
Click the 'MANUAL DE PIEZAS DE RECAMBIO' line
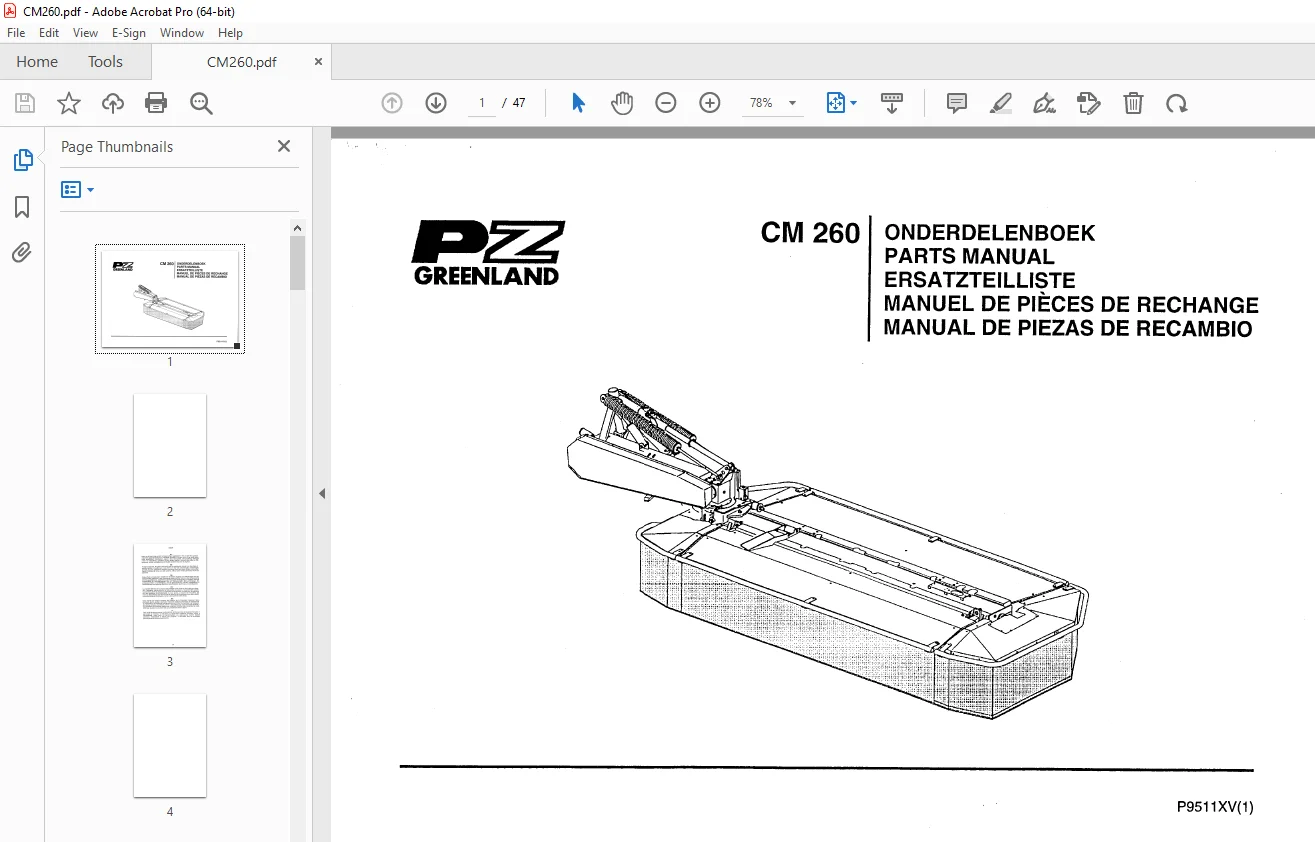[1068, 328]
